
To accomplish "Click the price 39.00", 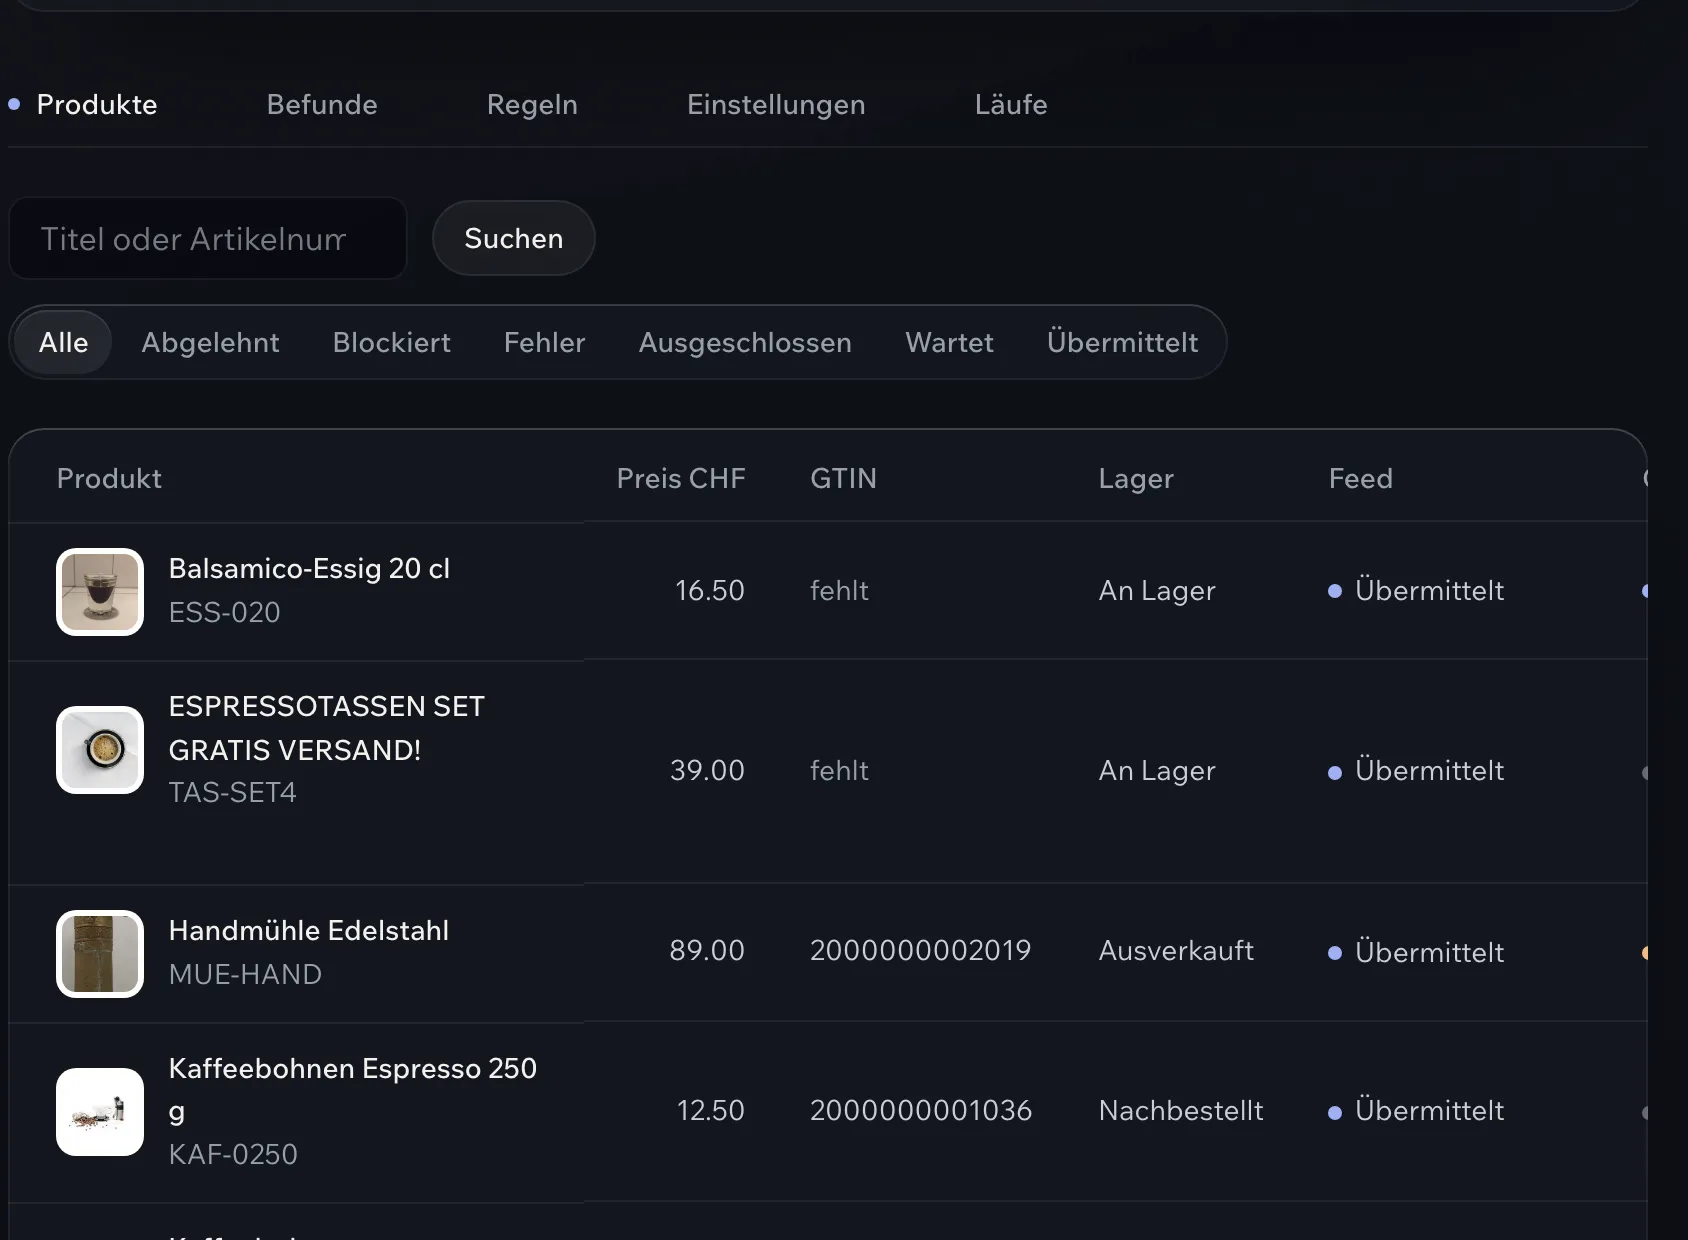I will 707,771.
